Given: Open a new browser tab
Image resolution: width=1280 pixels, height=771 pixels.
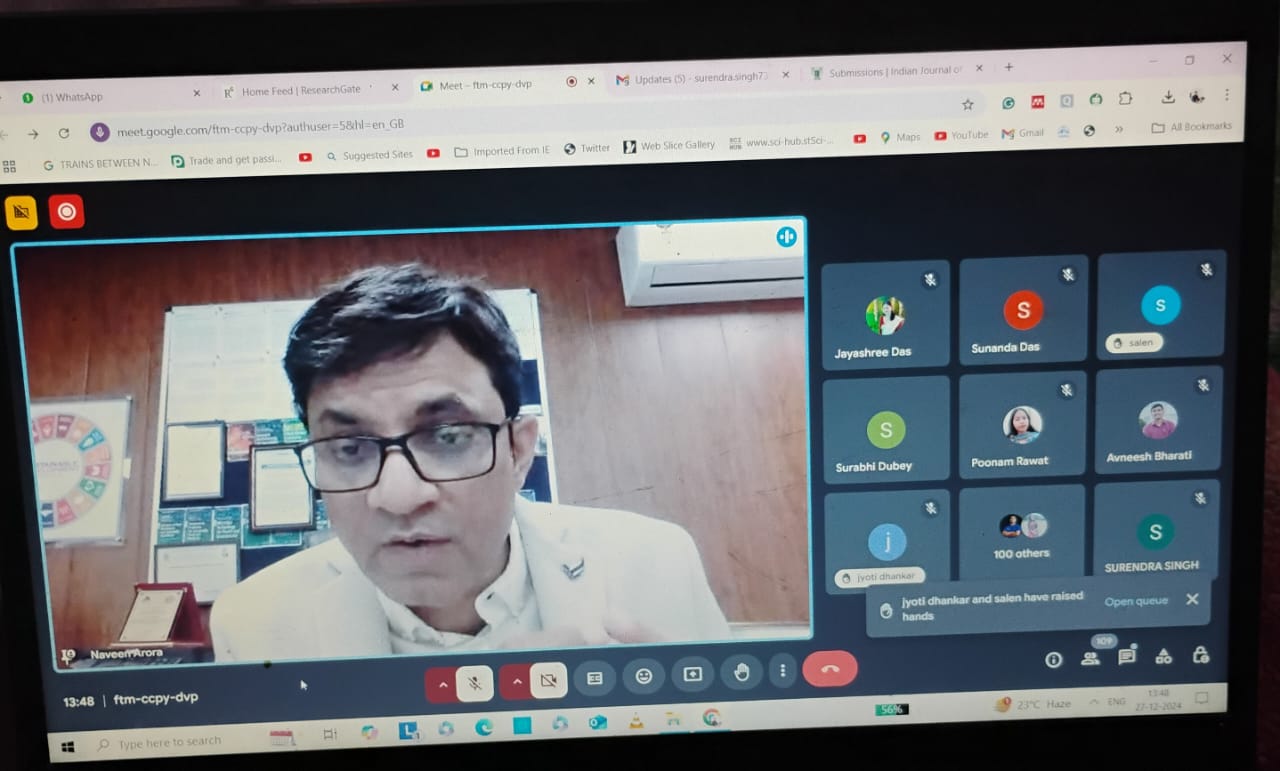Looking at the screenshot, I should point(1008,67).
